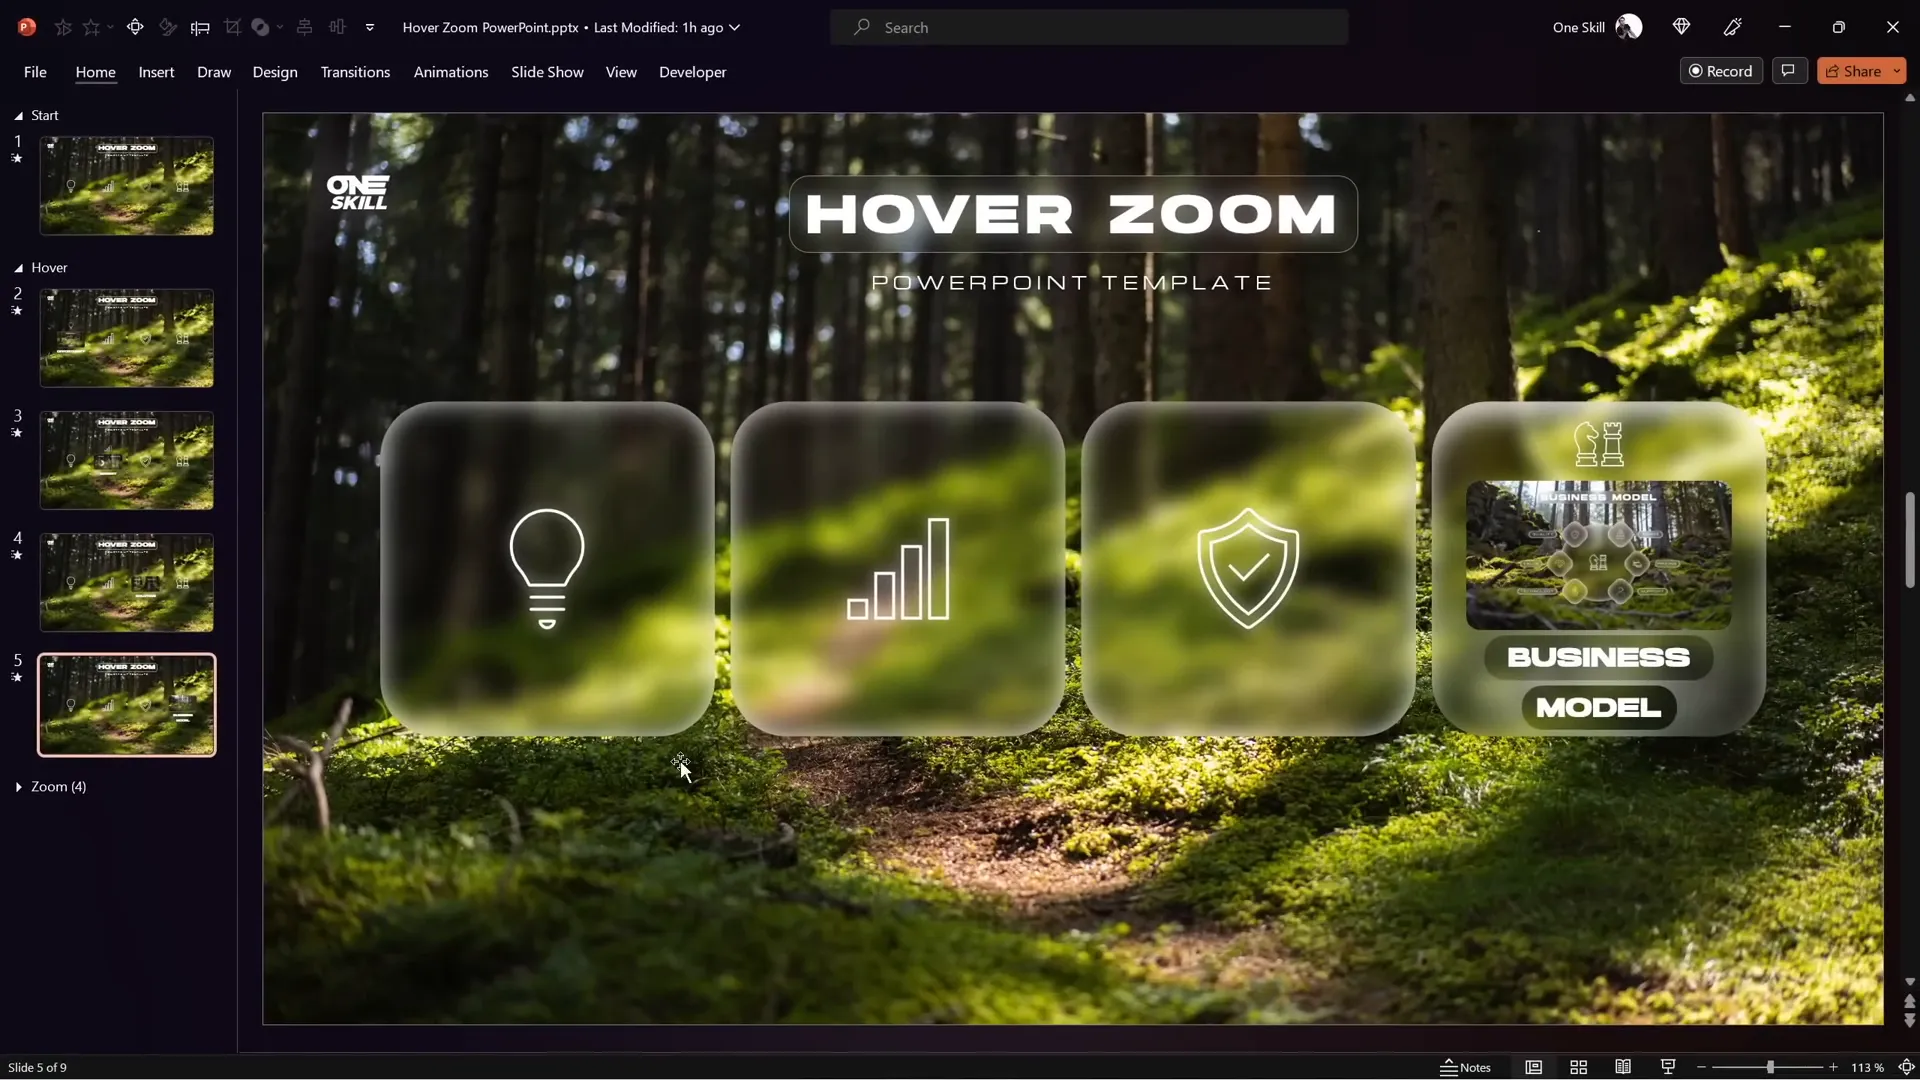The width and height of the screenshot is (1920, 1080).
Task: Select the chess pieces icon
Action: [1599, 444]
